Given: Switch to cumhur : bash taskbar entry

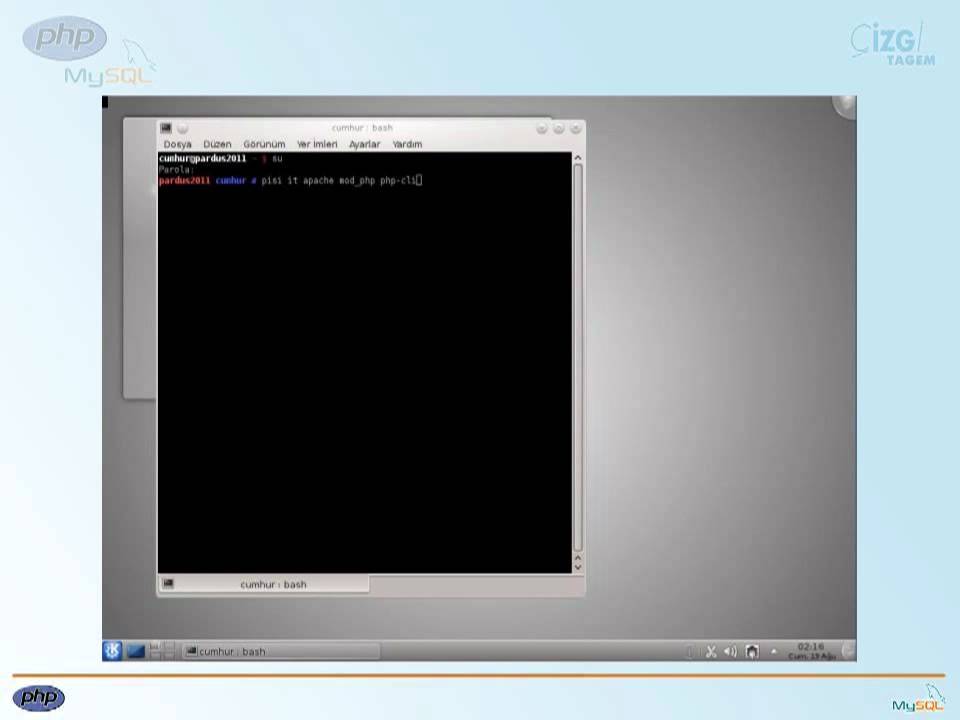Looking at the screenshot, I should (281, 651).
